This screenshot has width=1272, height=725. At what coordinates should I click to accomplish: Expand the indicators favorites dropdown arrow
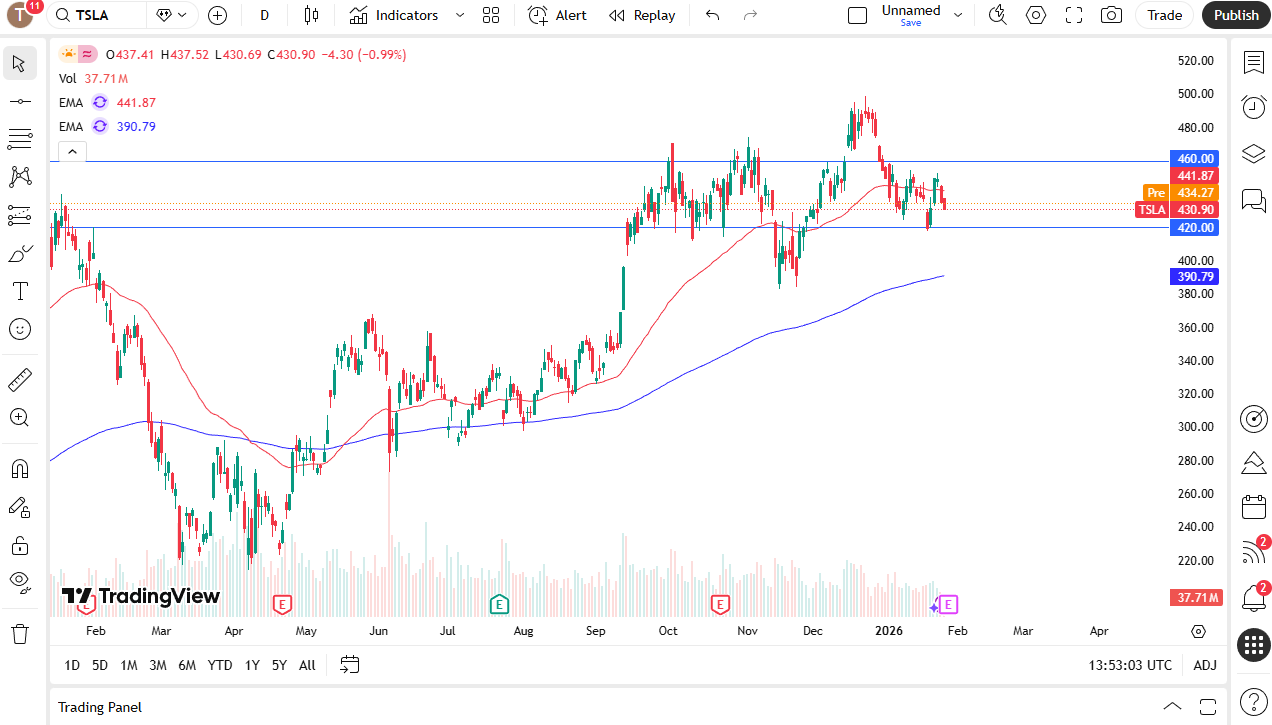[x=460, y=15]
